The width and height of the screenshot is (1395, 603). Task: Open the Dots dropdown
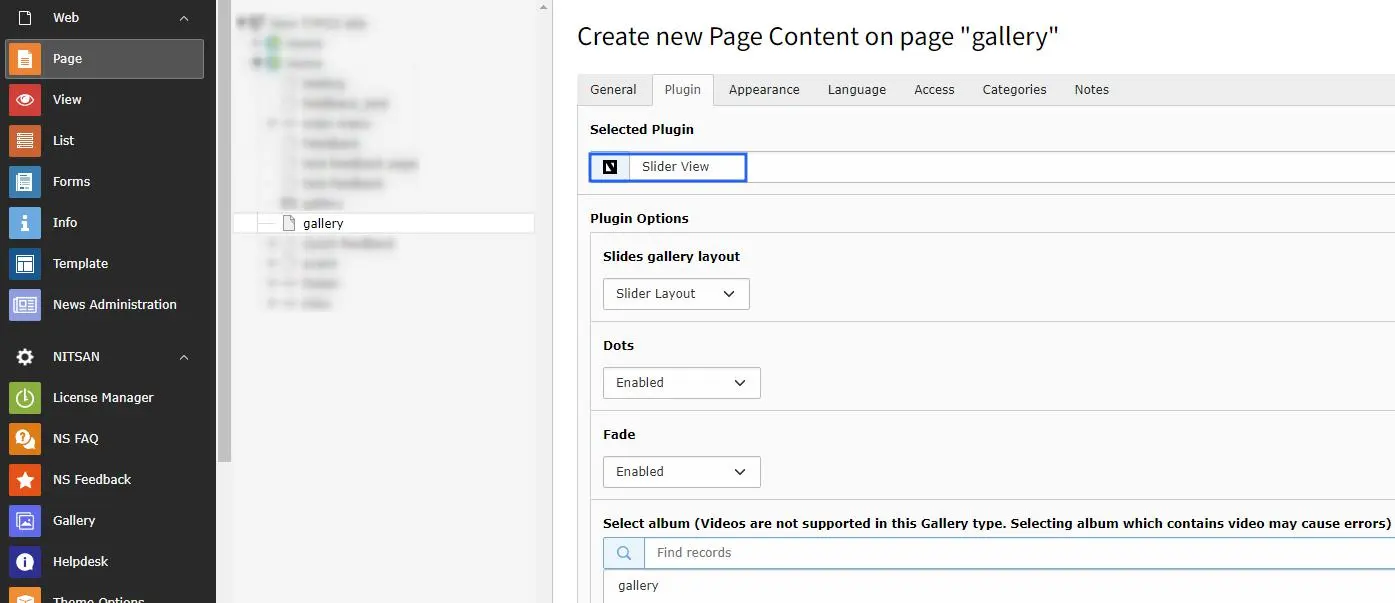pos(682,383)
